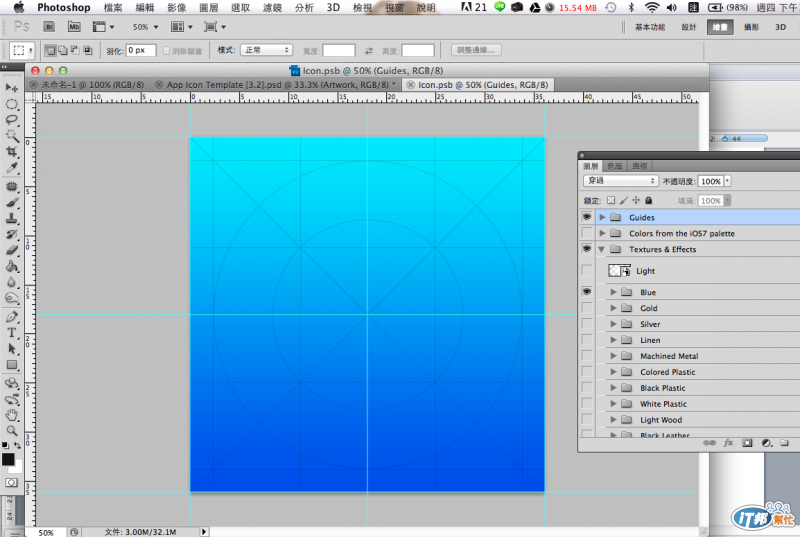Open the 濾鏡 (Filter) menu

pyautogui.click(x=272, y=7)
